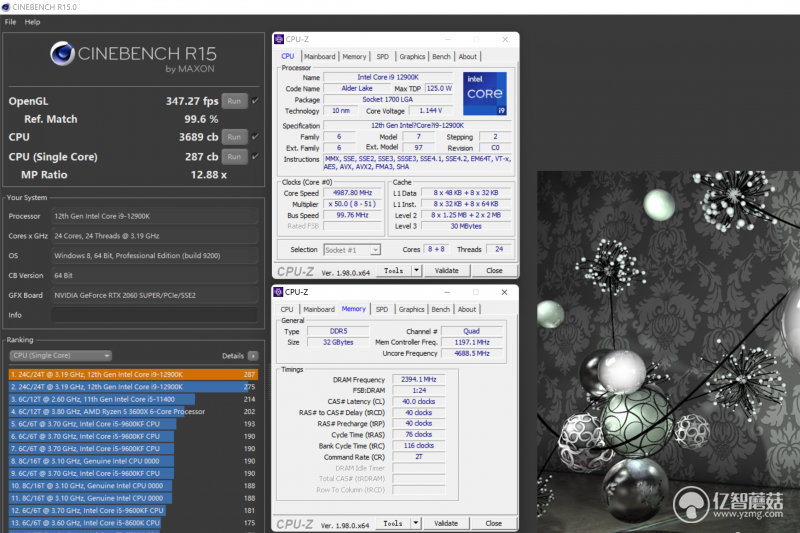Open SPD tab in upper CPU-Z window
800x533 pixels.
383,57
